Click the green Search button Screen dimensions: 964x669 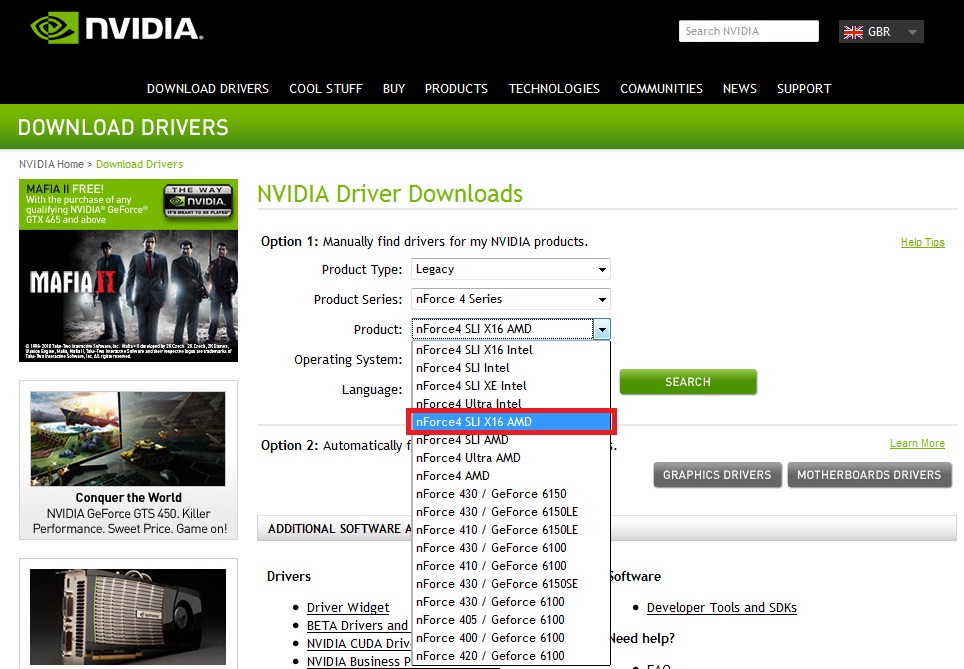click(688, 382)
